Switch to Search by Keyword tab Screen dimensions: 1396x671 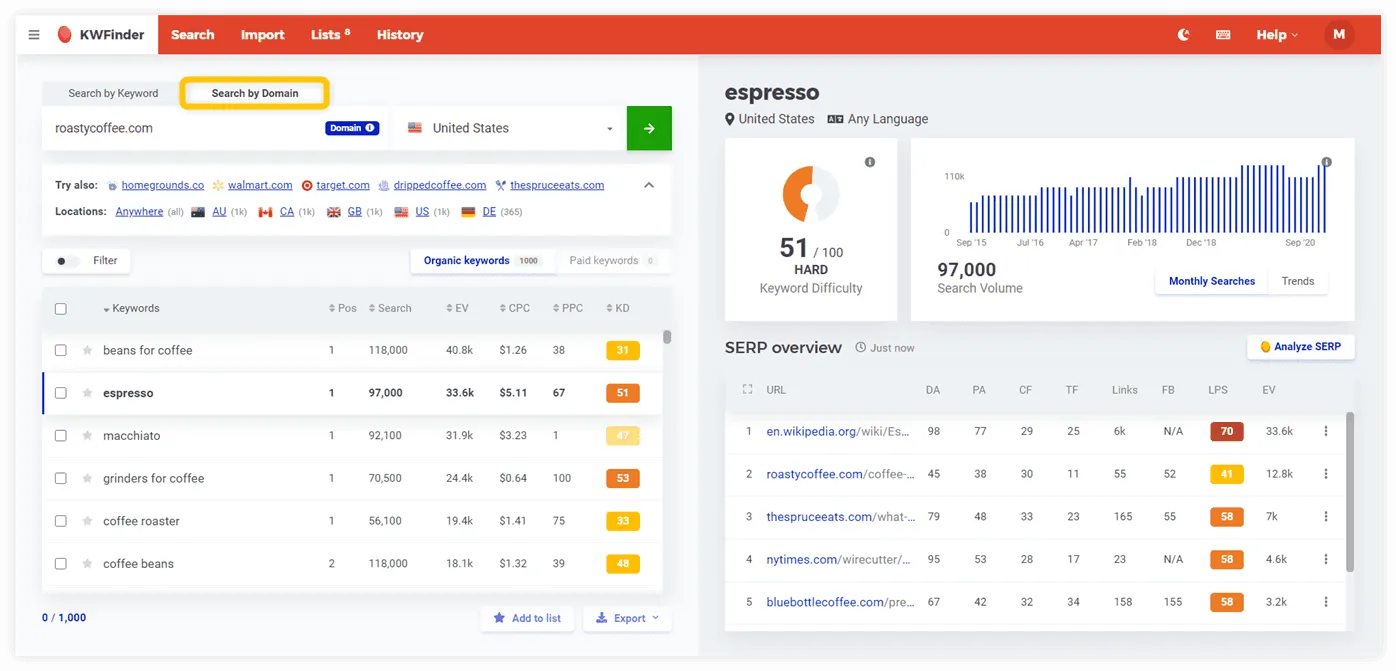coord(113,93)
